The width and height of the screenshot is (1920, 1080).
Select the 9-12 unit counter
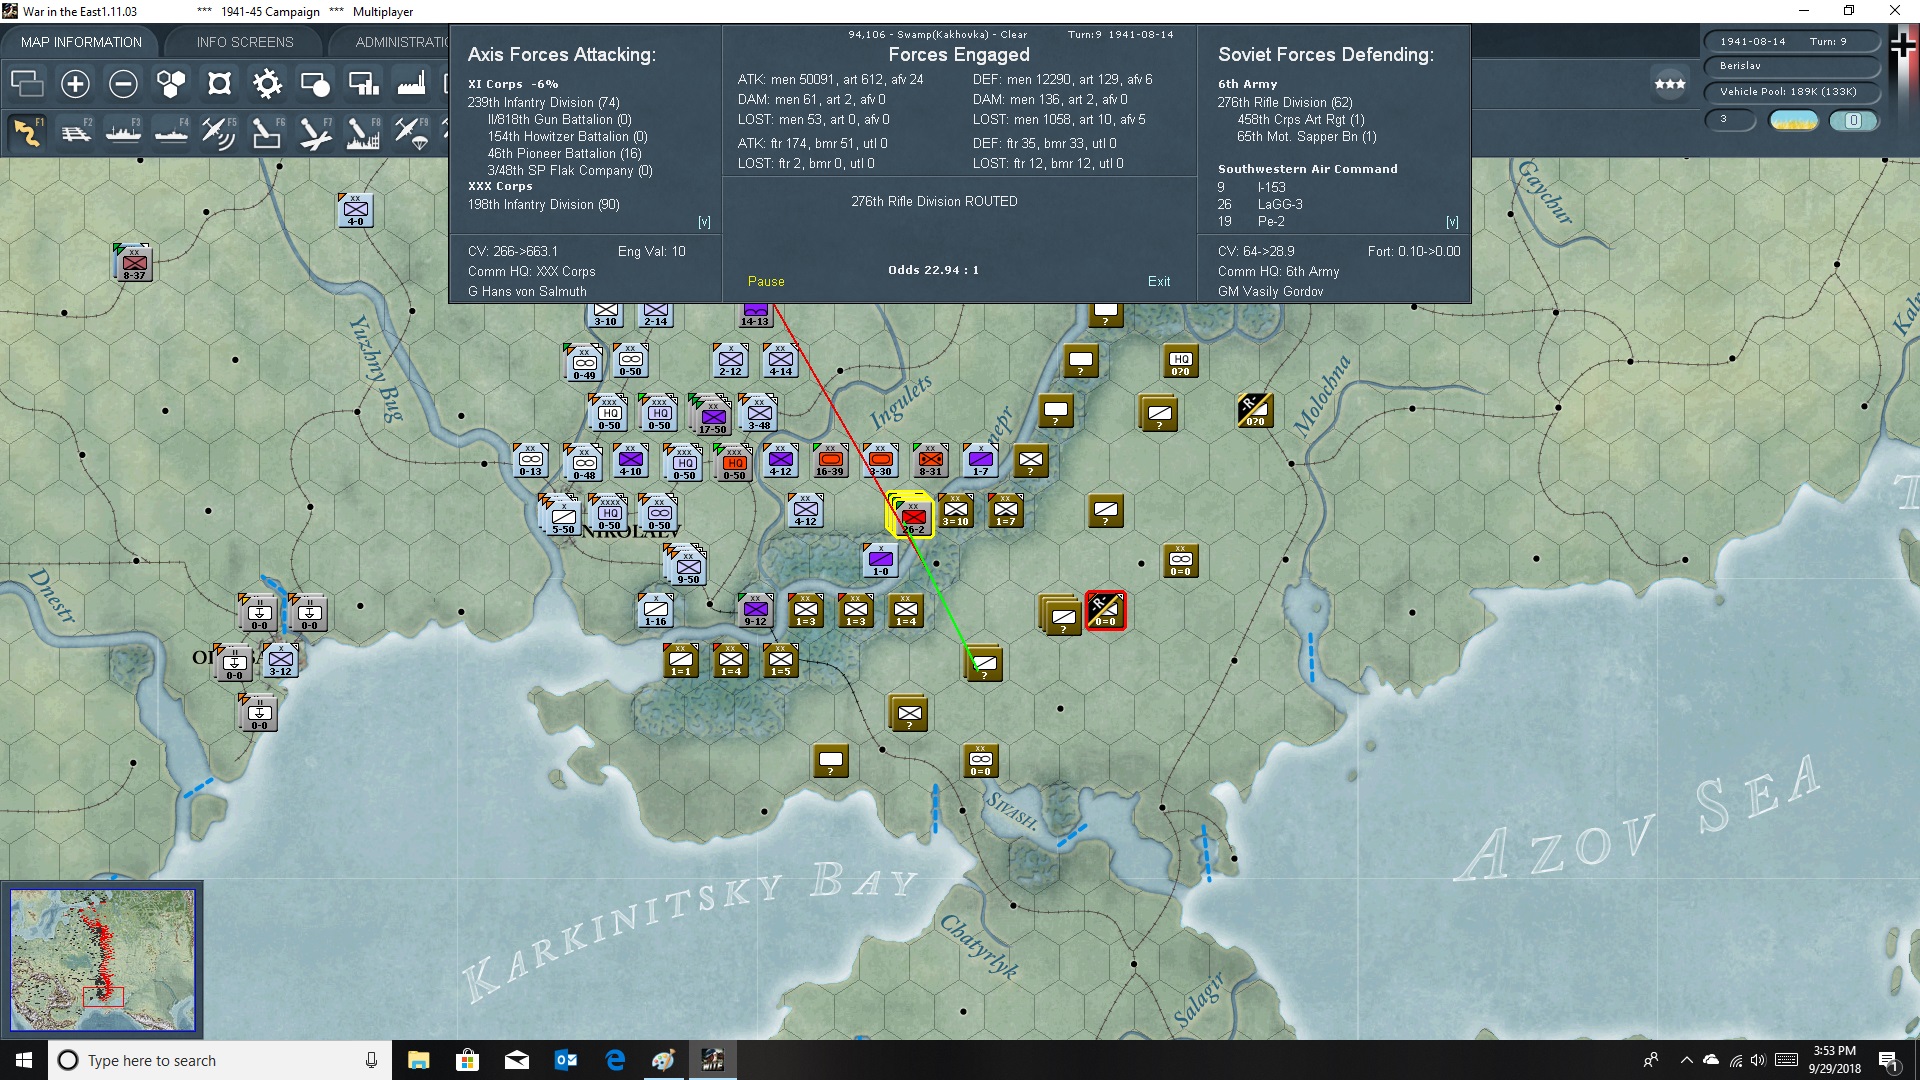(755, 610)
